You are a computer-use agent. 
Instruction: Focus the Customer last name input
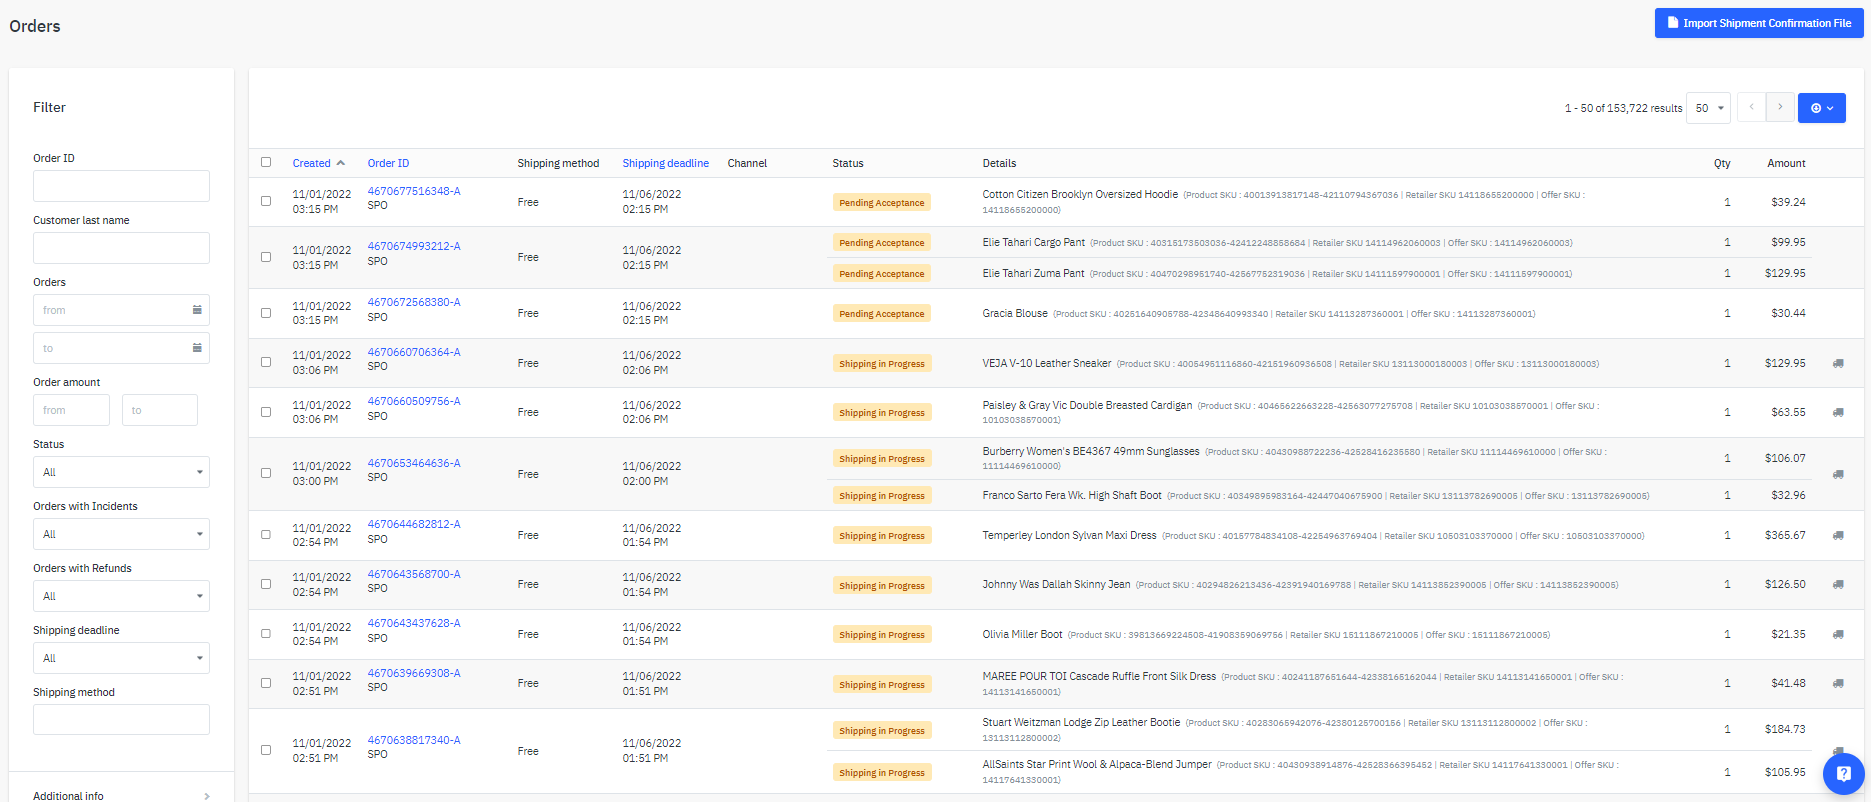[121, 248]
